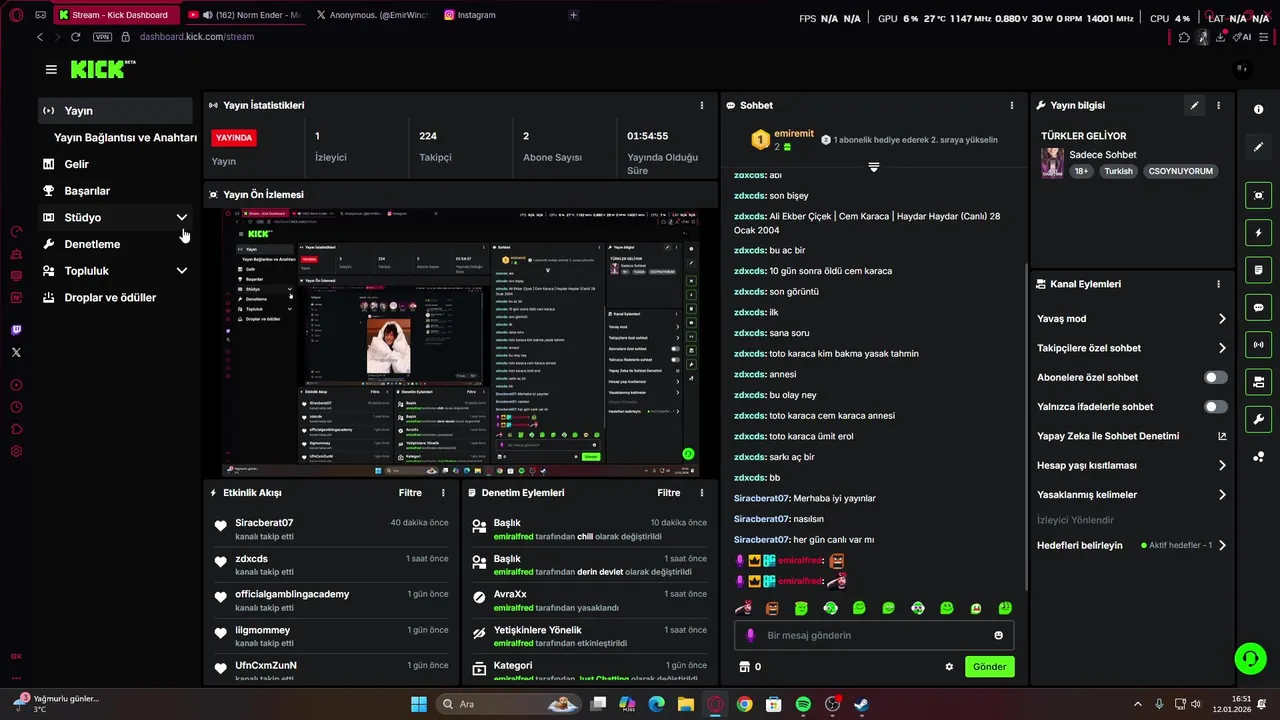Open Chrome from the taskbar
The image size is (1280, 720).
pos(744,704)
